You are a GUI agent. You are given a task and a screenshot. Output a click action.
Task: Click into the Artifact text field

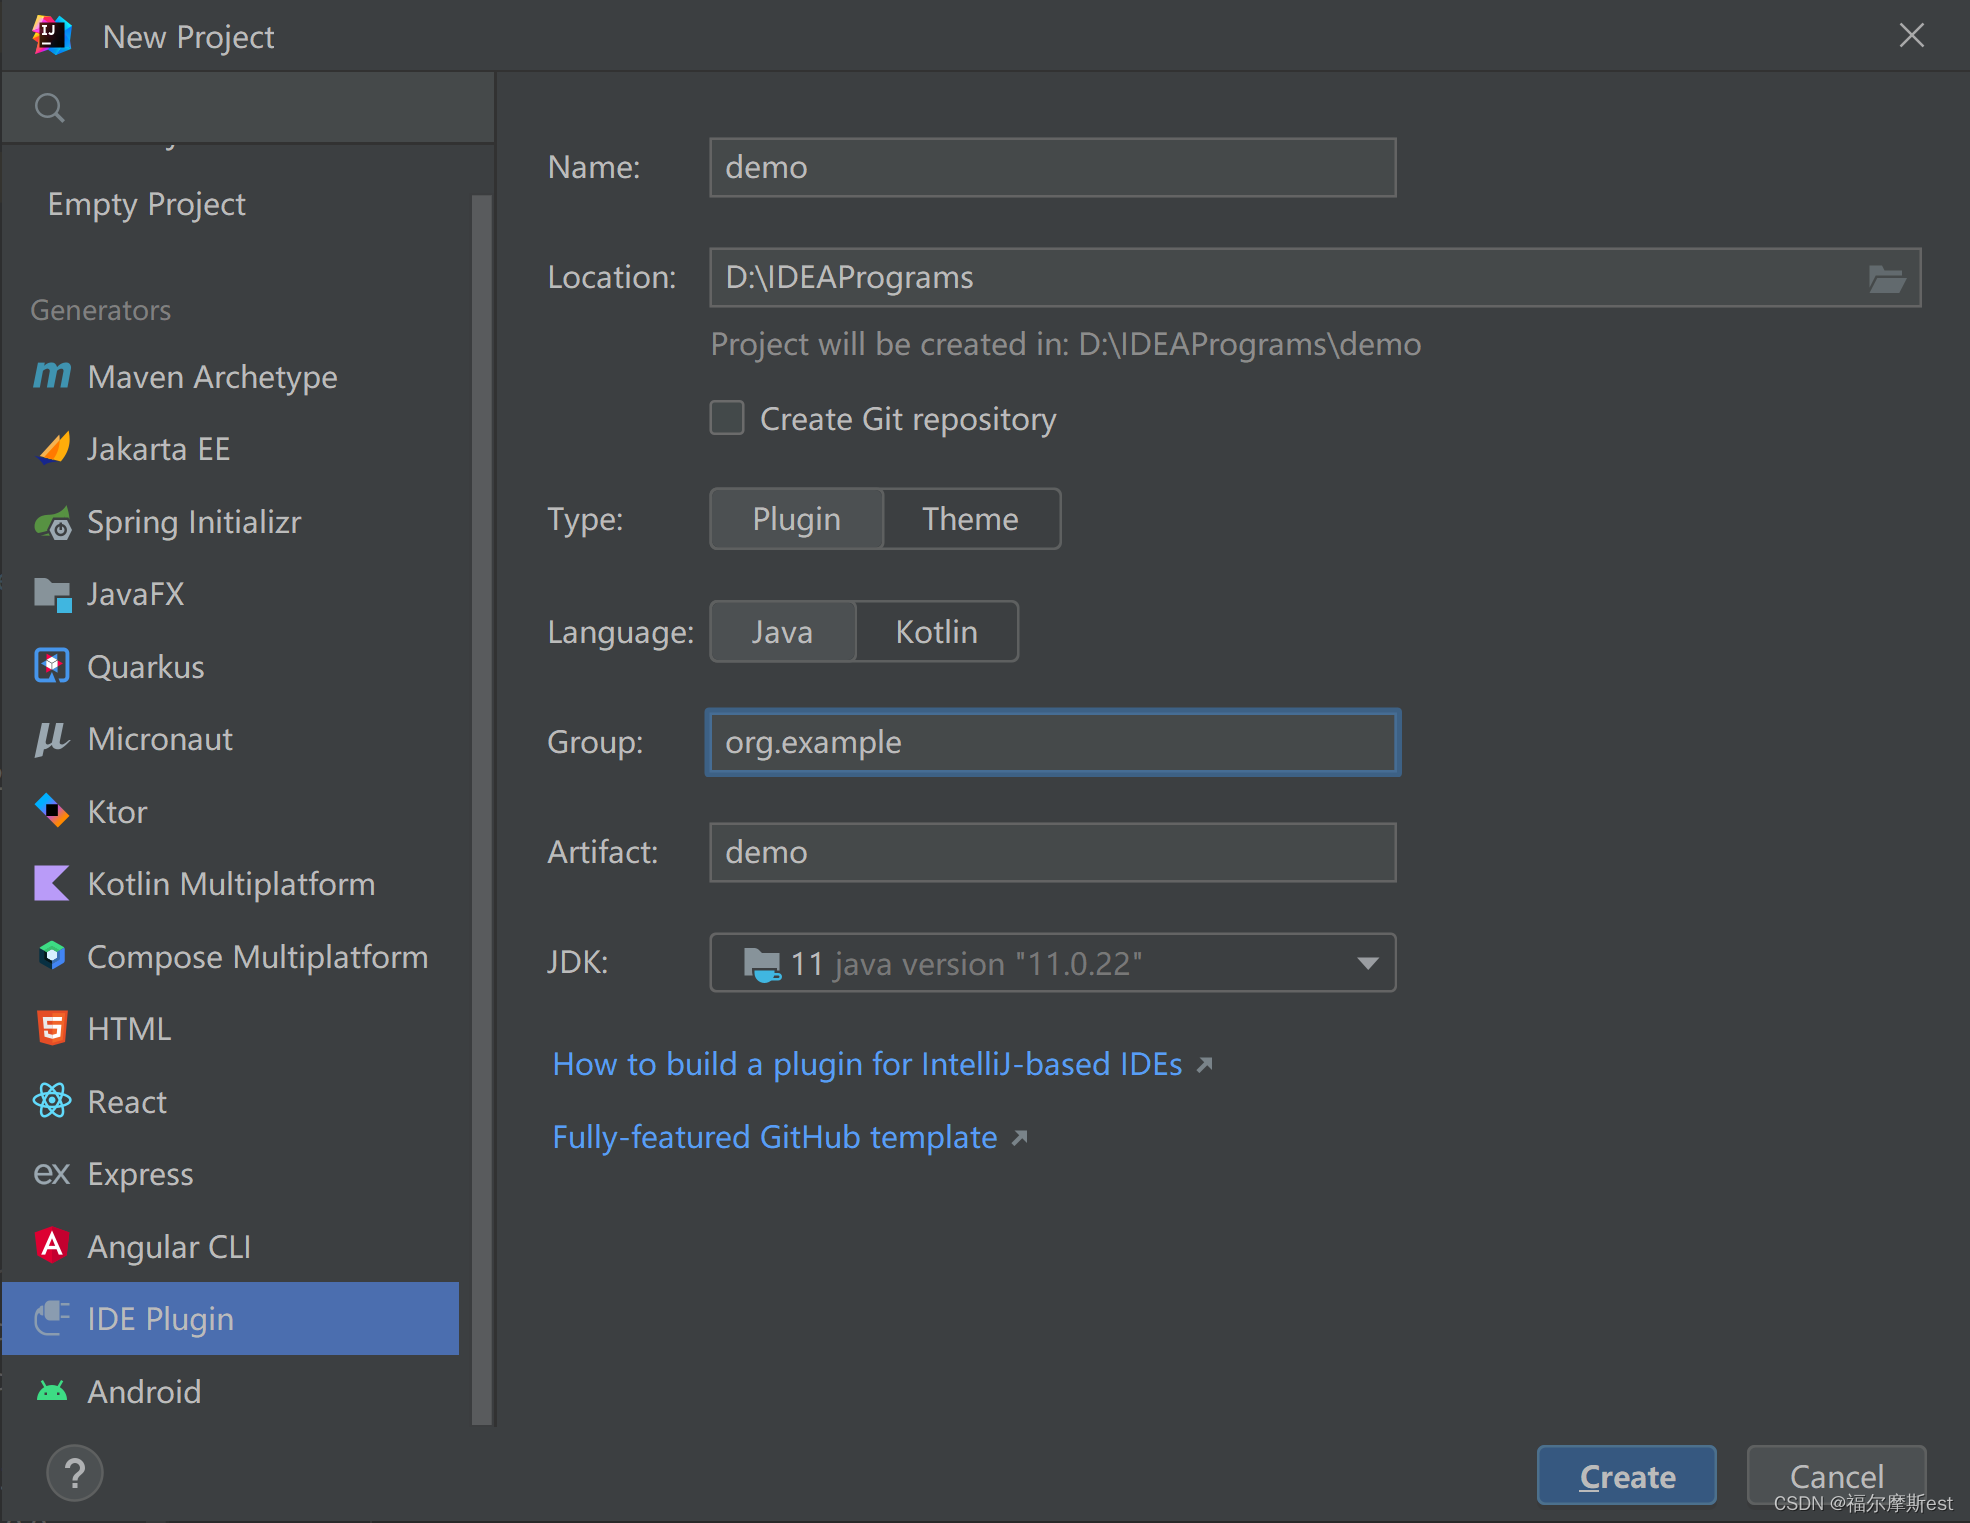(x=1052, y=853)
